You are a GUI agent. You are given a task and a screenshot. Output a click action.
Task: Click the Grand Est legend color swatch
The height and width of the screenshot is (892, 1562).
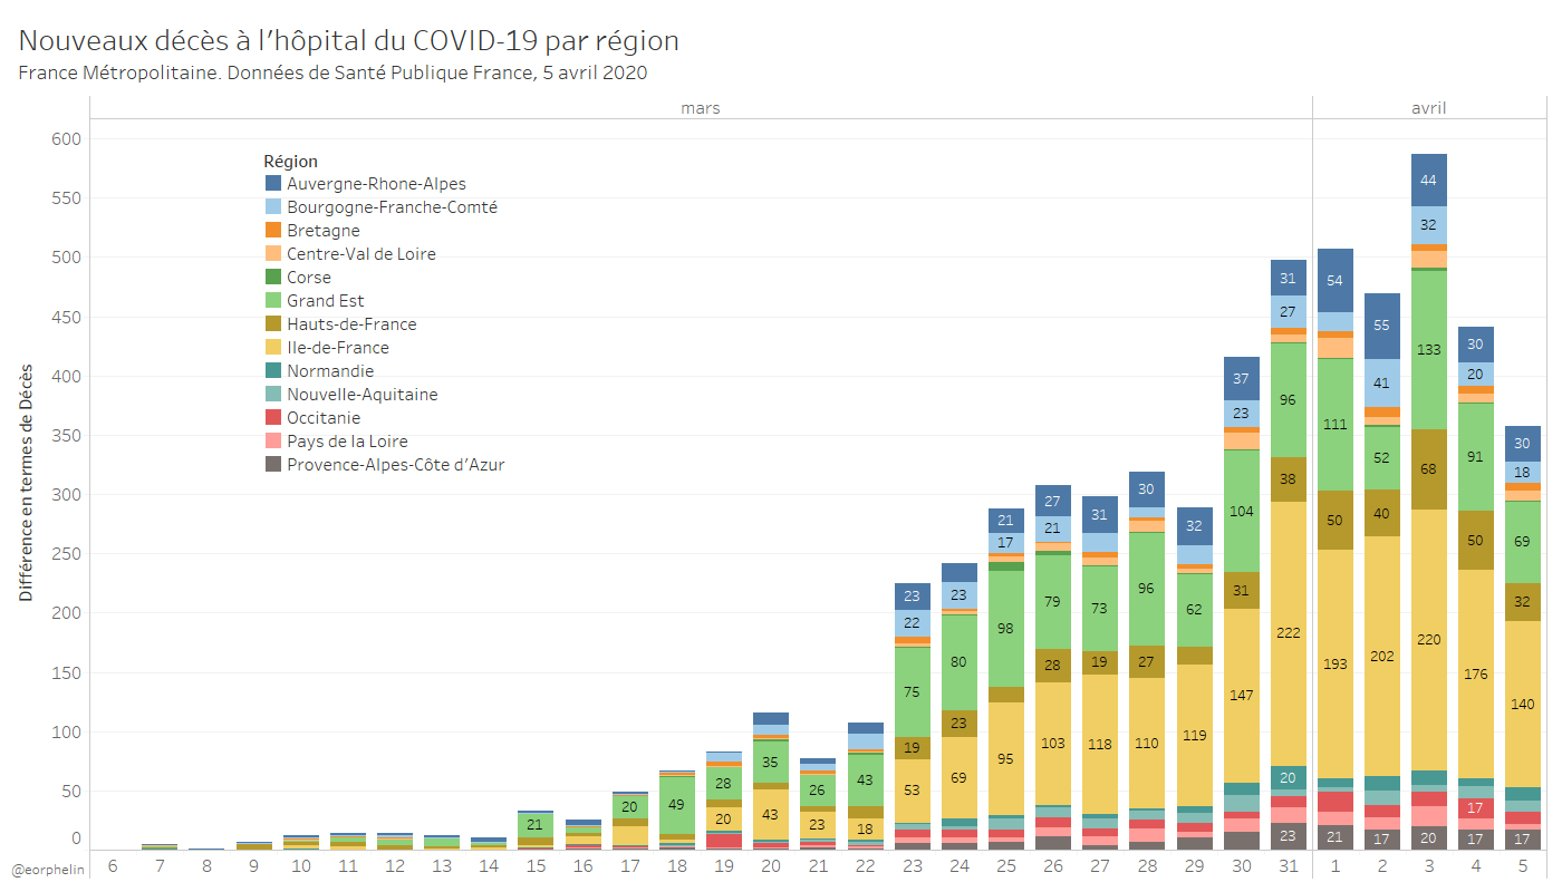273,300
